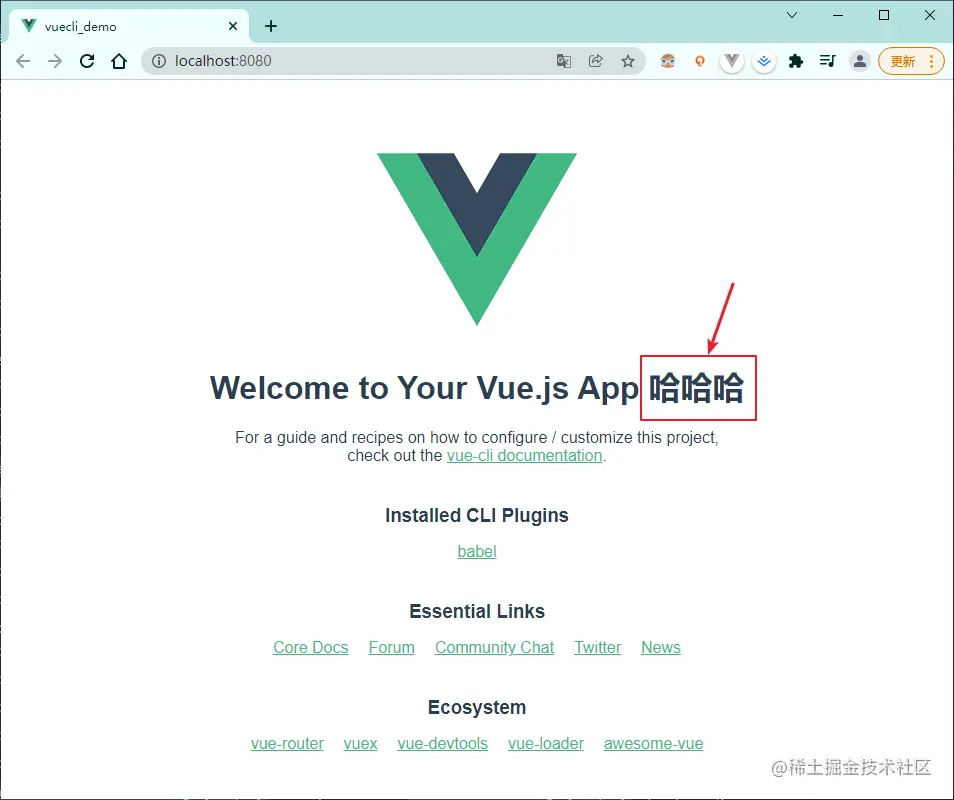The image size is (954, 800).
Task: Open the vue-router link
Action: (287, 743)
